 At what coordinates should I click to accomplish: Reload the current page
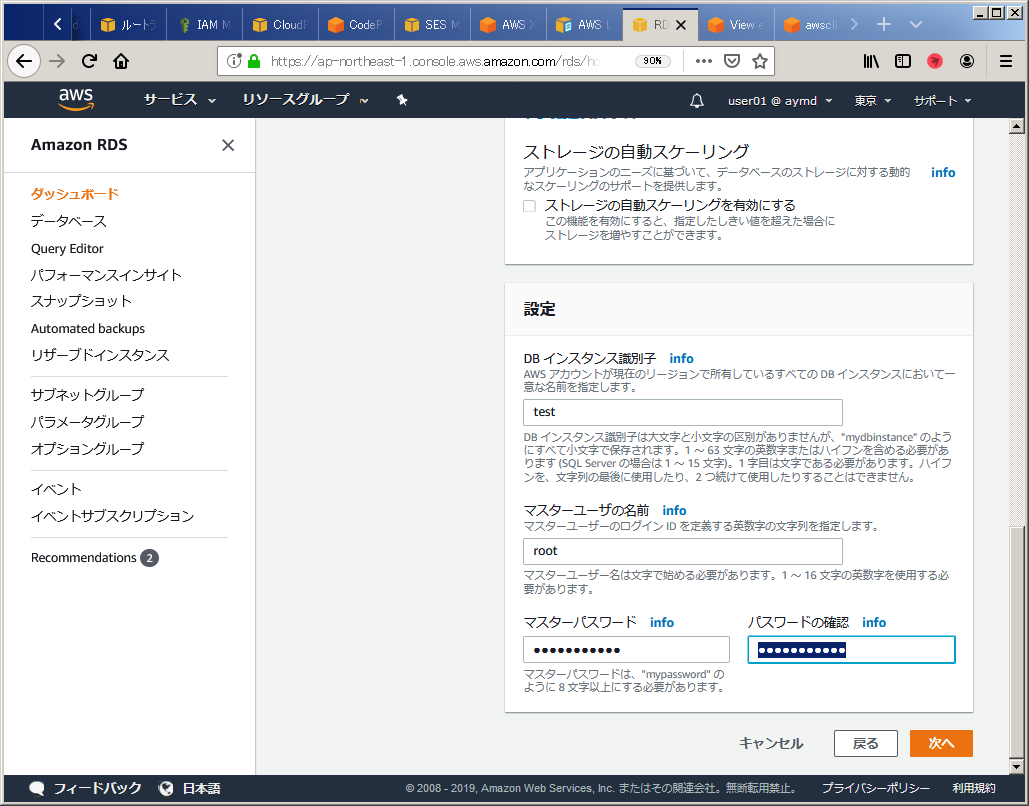click(89, 62)
